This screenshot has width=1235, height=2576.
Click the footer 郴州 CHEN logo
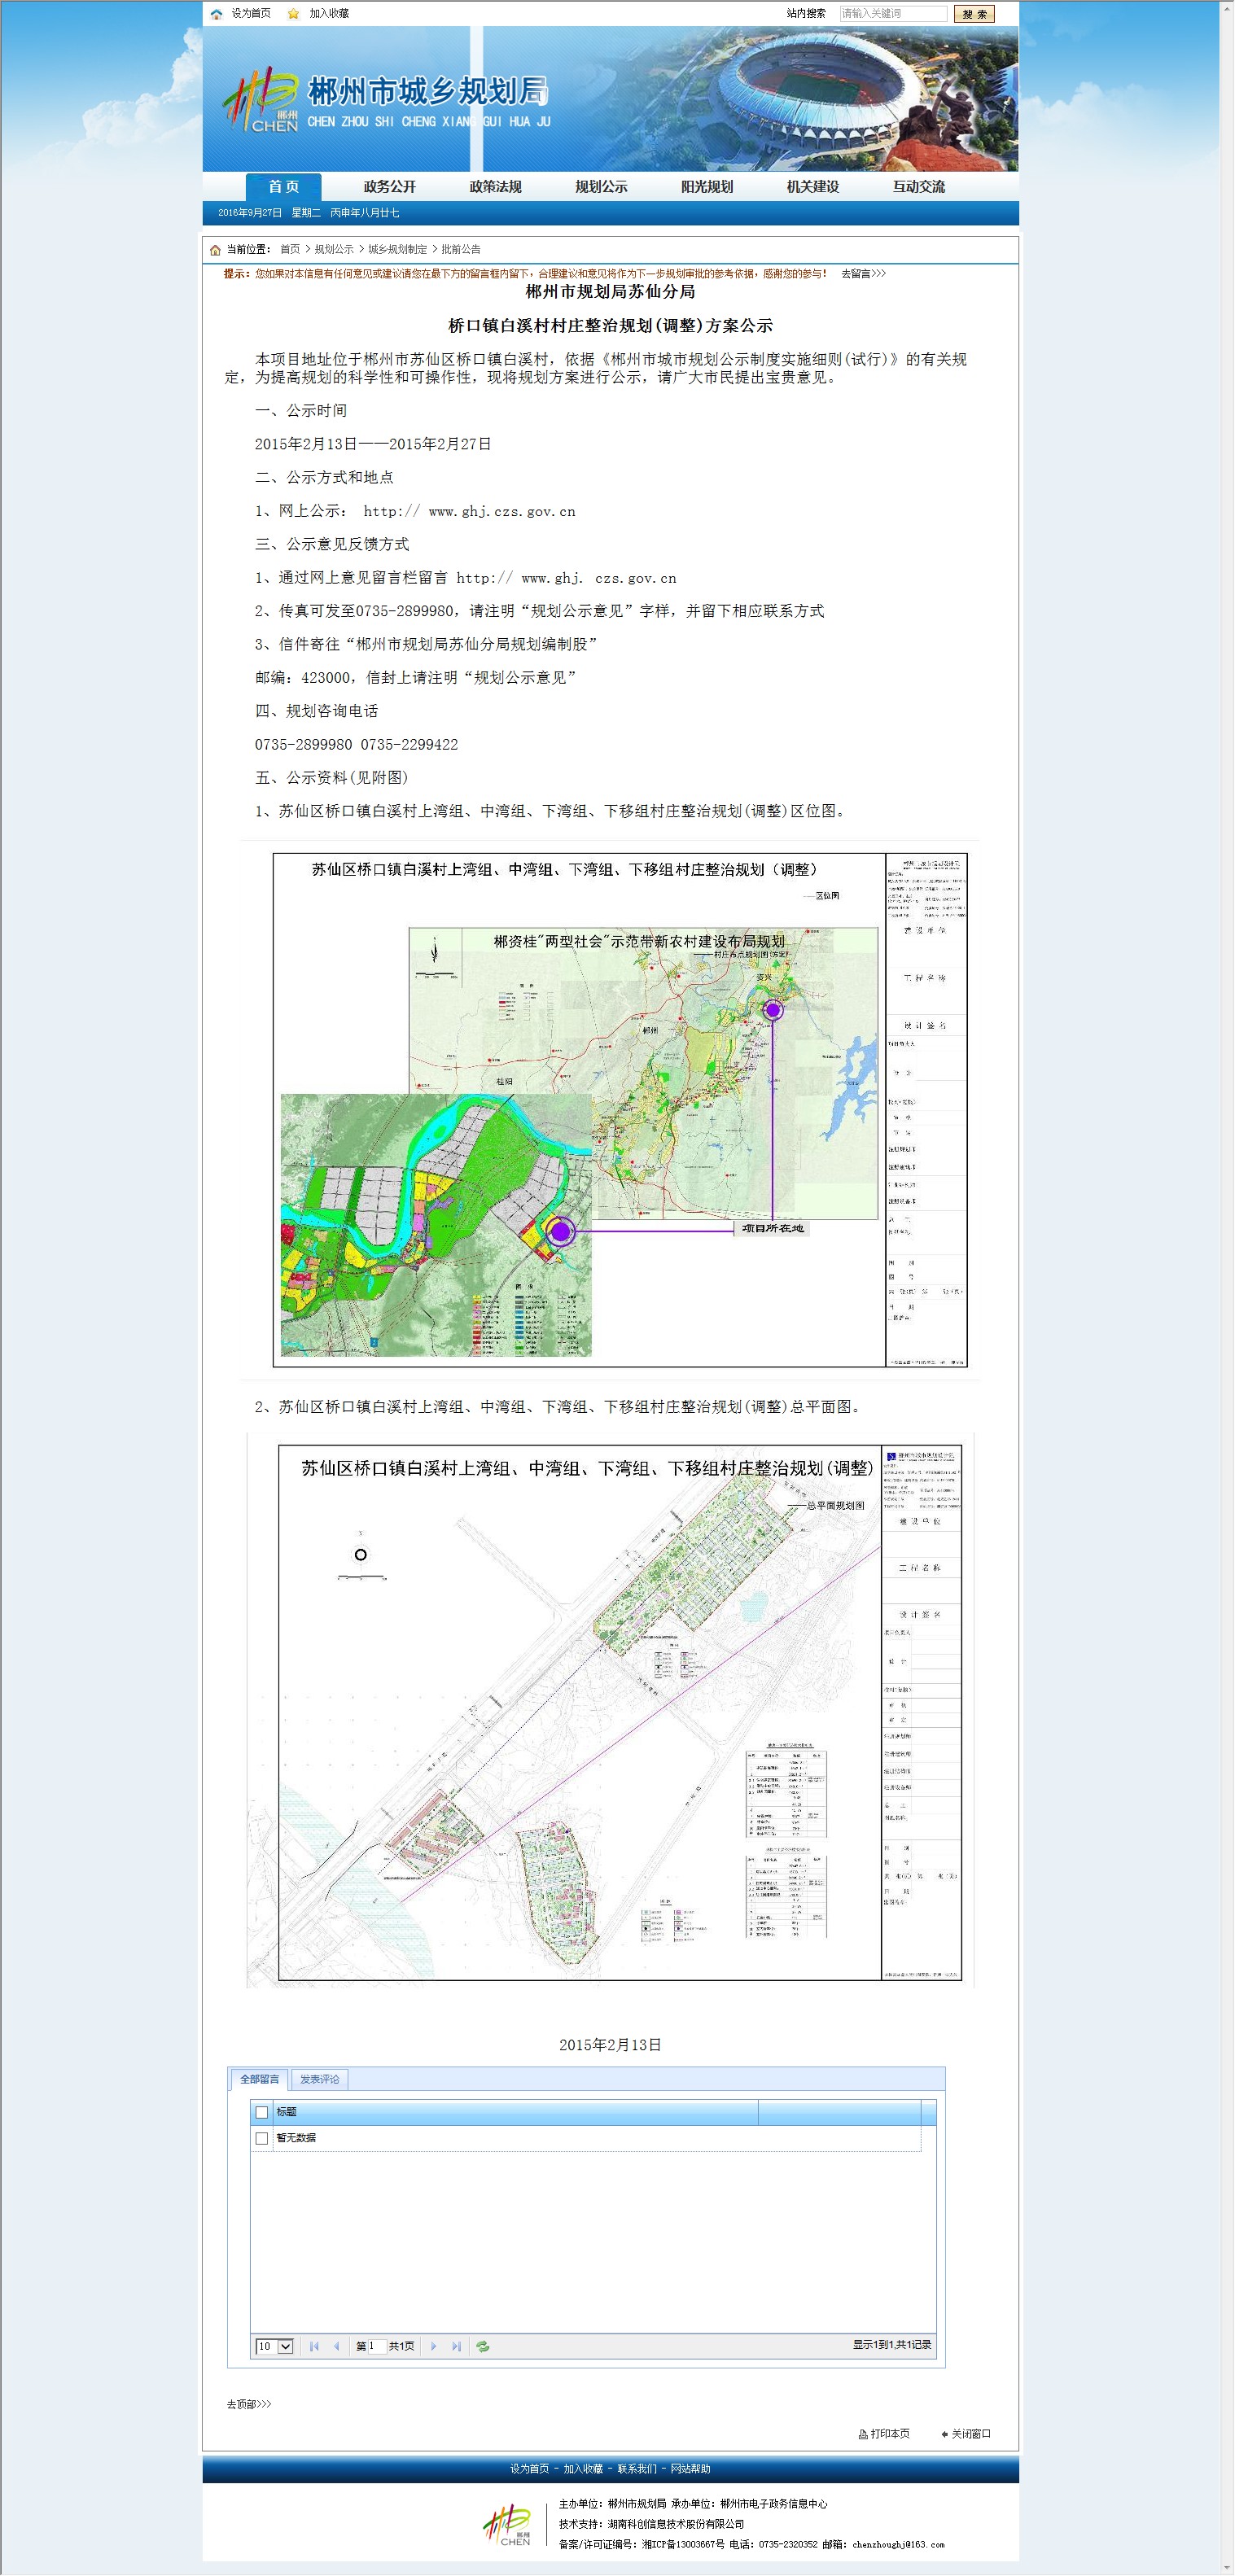[x=508, y=2525]
